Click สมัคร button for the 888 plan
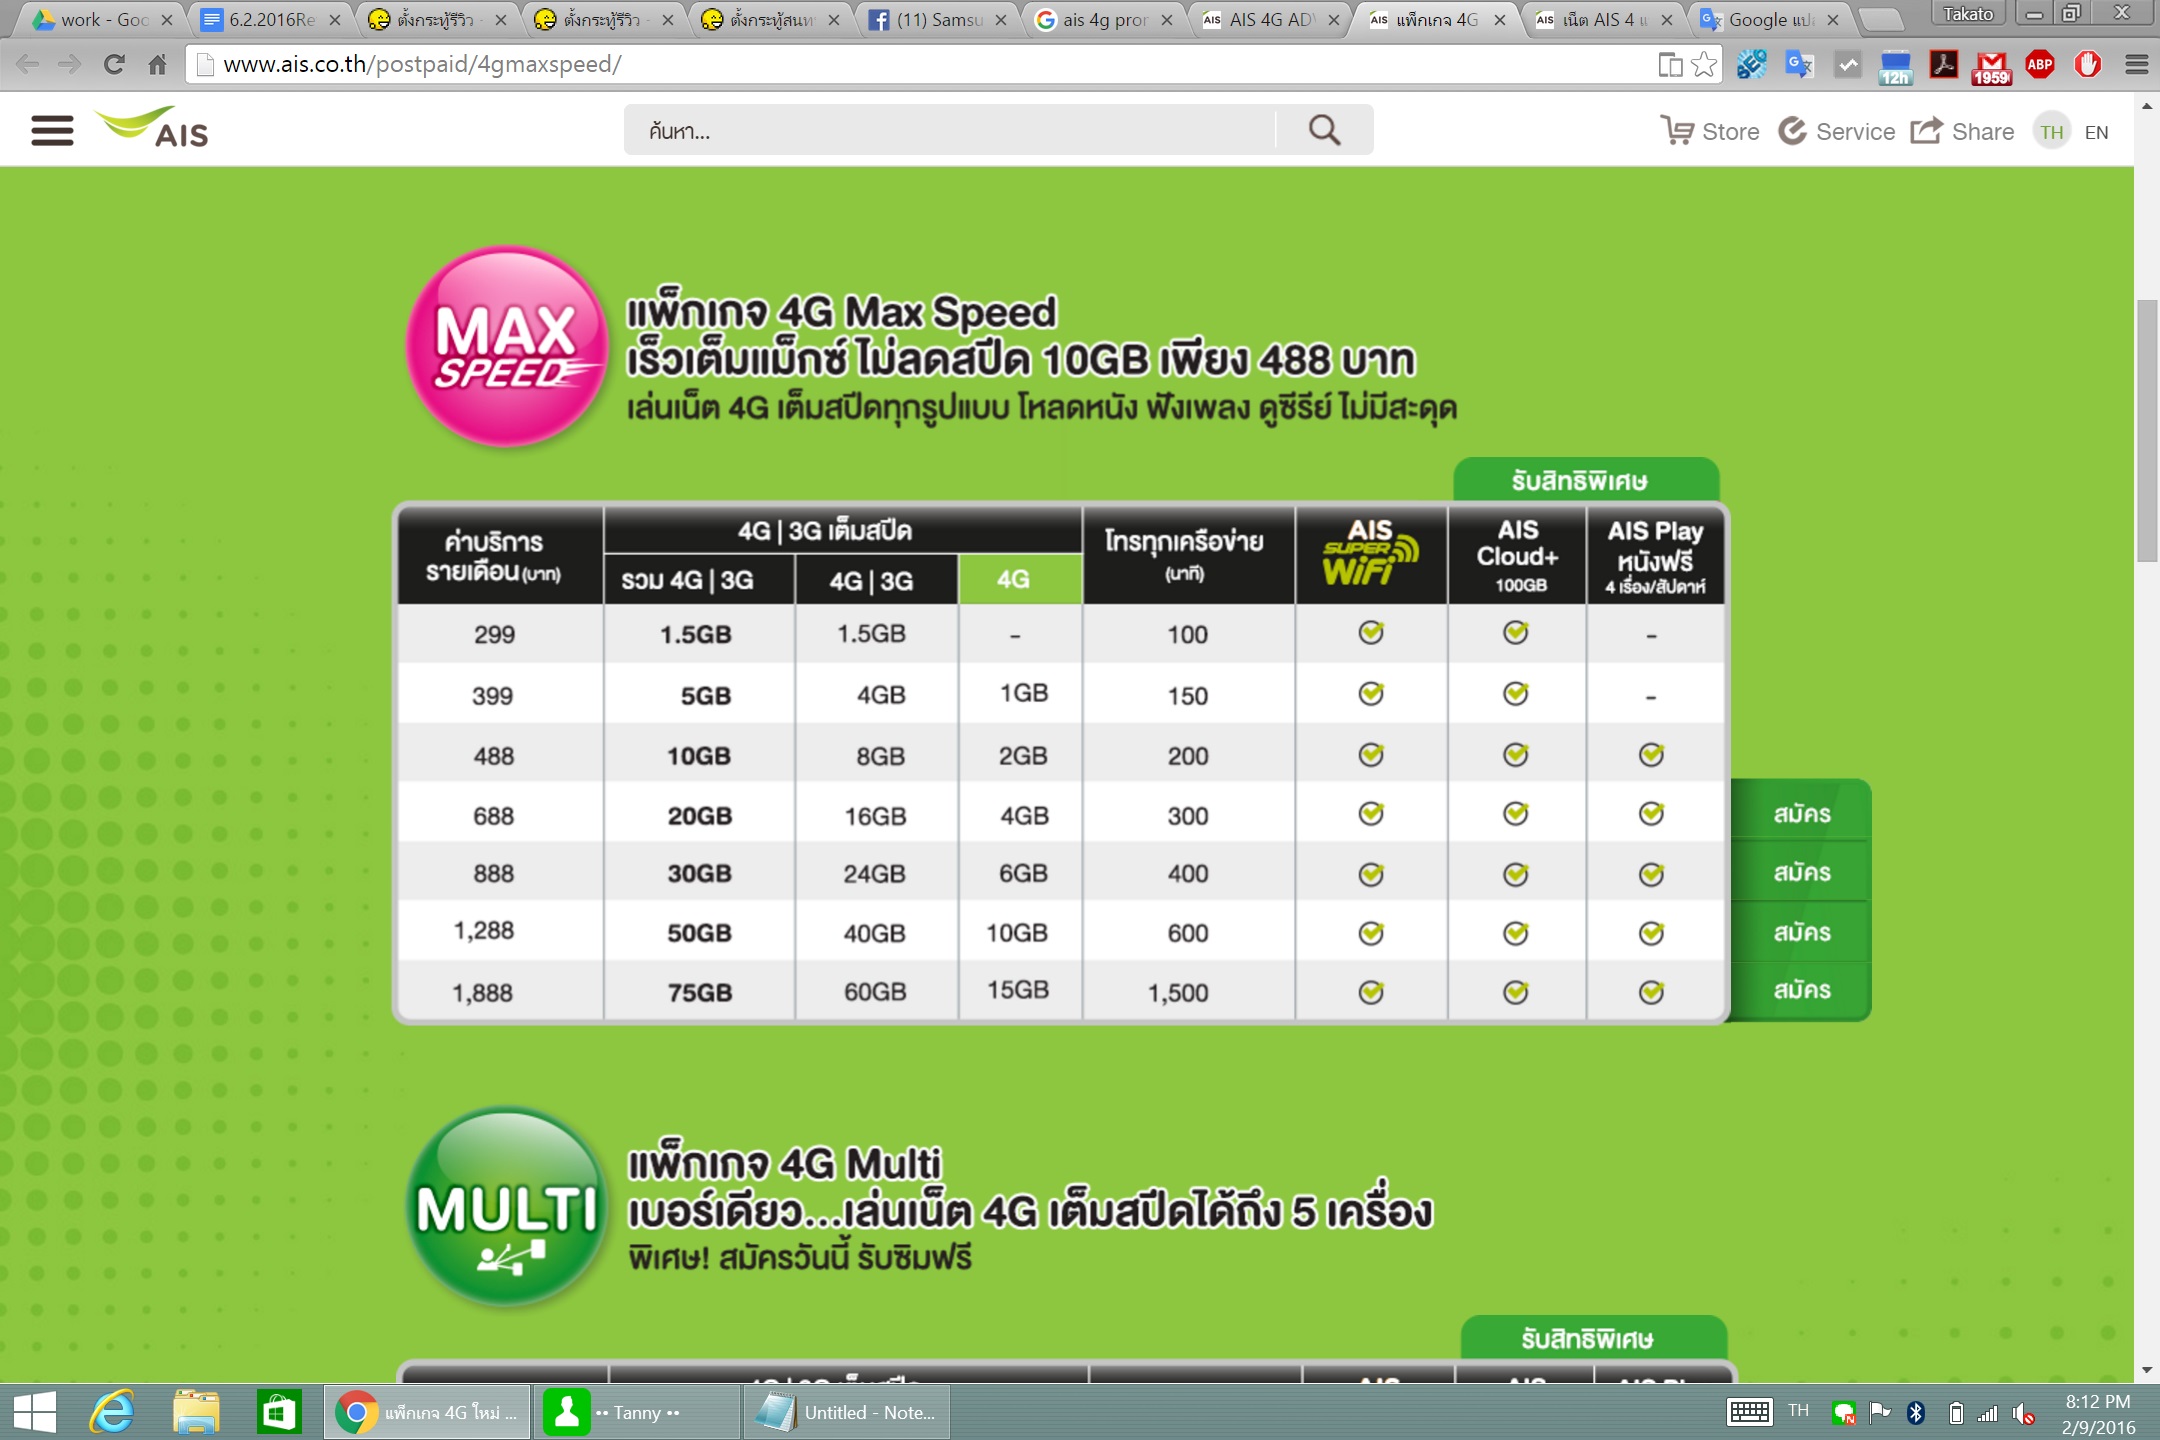The image size is (2160, 1440). pyautogui.click(x=1801, y=872)
